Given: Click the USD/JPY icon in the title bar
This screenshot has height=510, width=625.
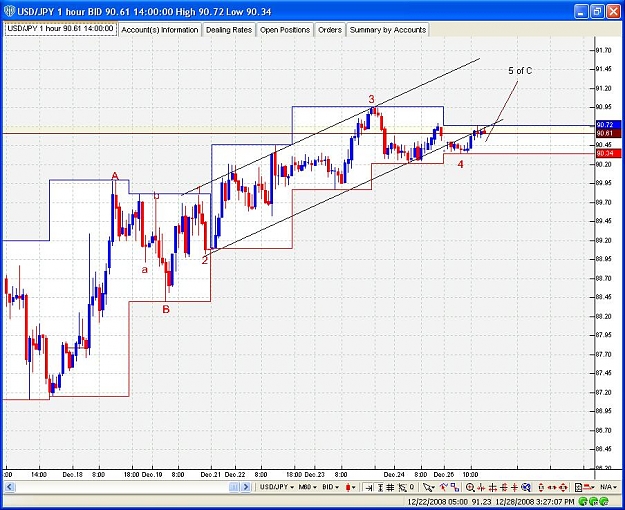Looking at the screenshot, I should click(9, 12).
